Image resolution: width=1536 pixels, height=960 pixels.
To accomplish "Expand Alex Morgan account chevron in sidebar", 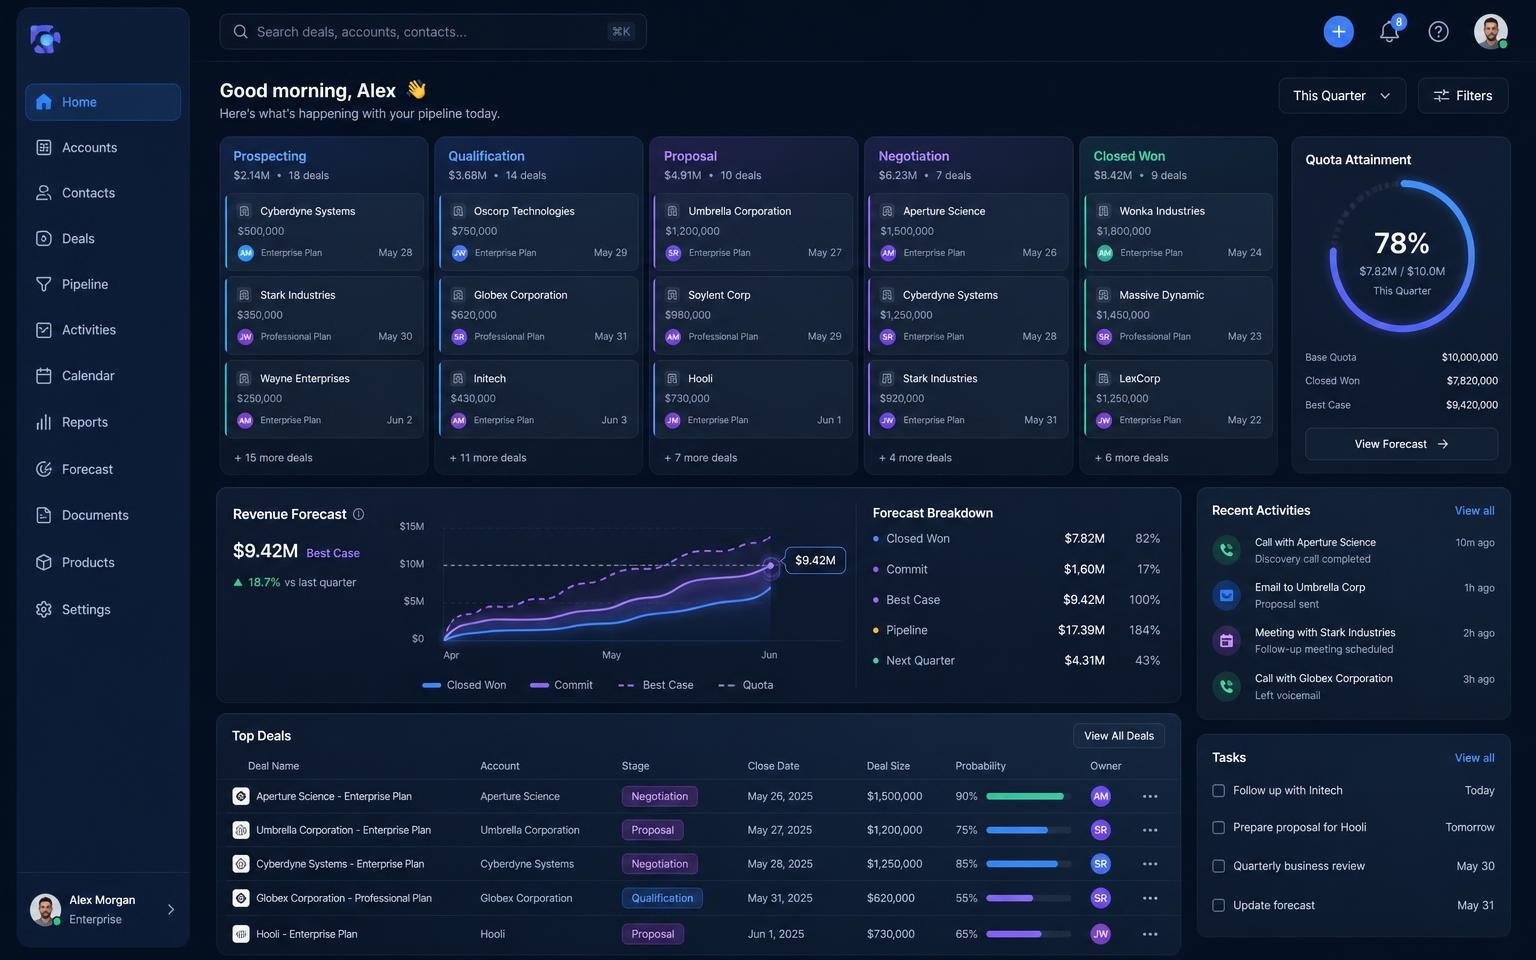I will pos(171,910).
